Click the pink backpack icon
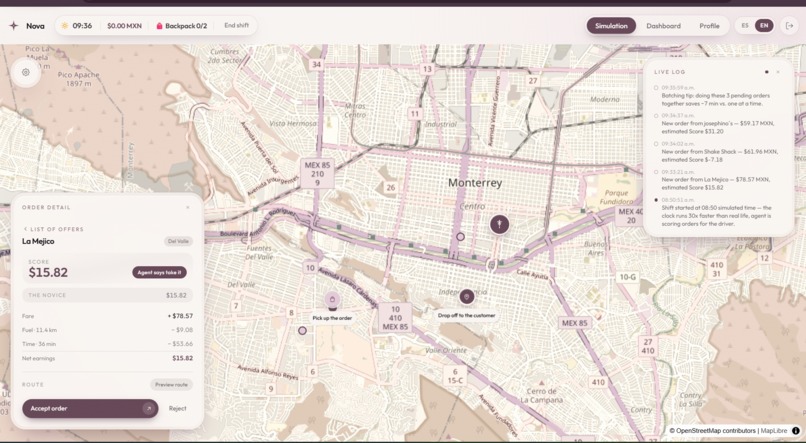The height and width of the screenshot is (443, 806). 159,26
